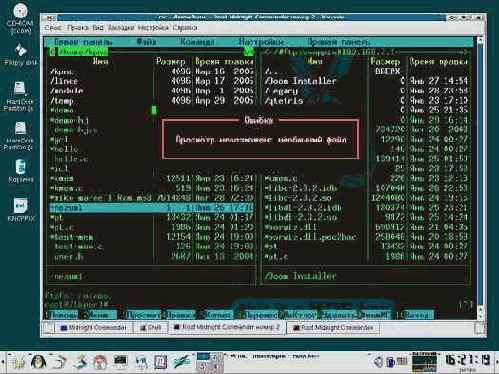The width and height of the screenshot is (499, 374).
Task: Click the Konsole scrollbar up arrow
Action: pos(480,40)
